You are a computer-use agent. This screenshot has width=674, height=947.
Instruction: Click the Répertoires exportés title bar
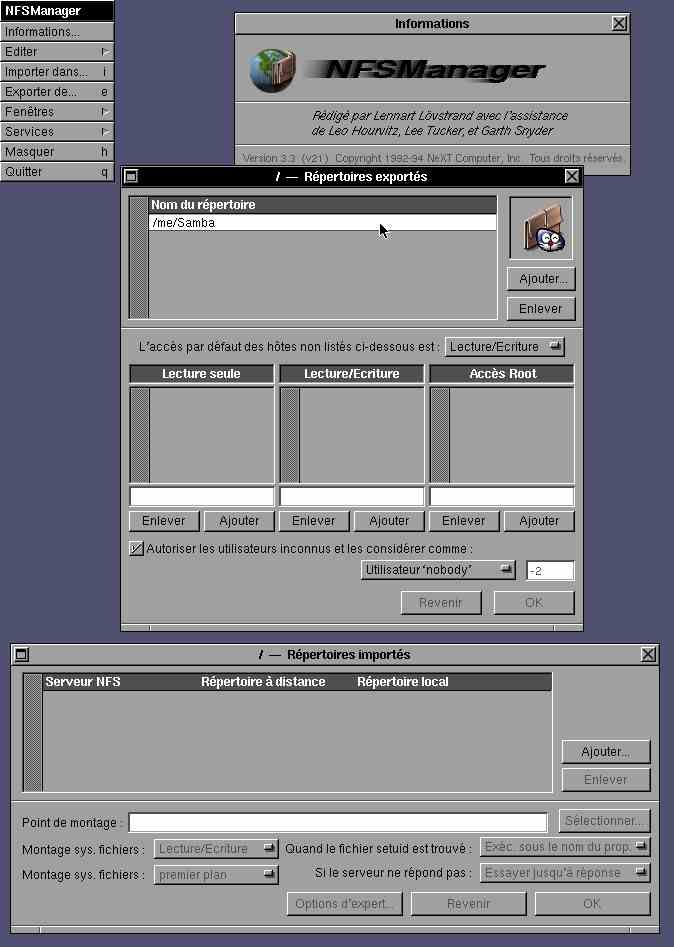coord(351,176)
